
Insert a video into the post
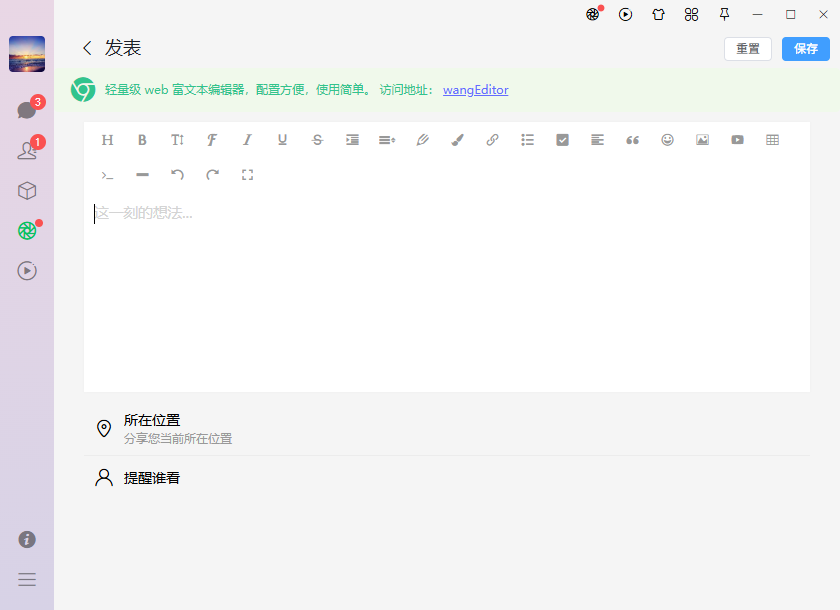click(737, 140)
